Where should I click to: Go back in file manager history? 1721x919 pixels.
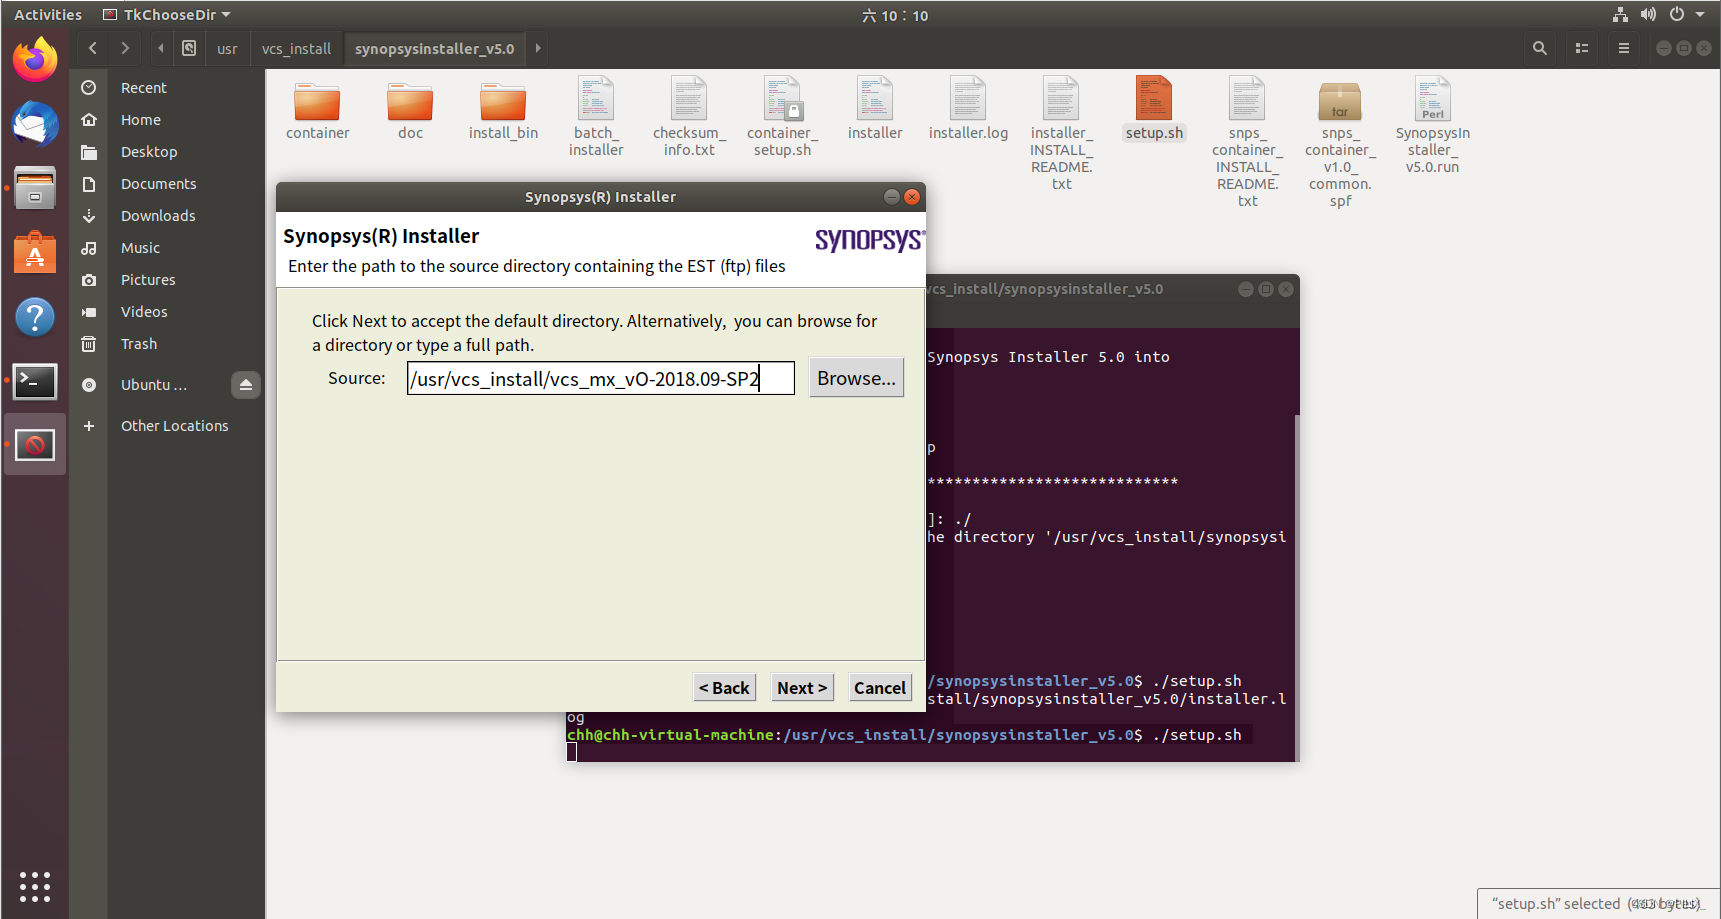pos(93,48)
